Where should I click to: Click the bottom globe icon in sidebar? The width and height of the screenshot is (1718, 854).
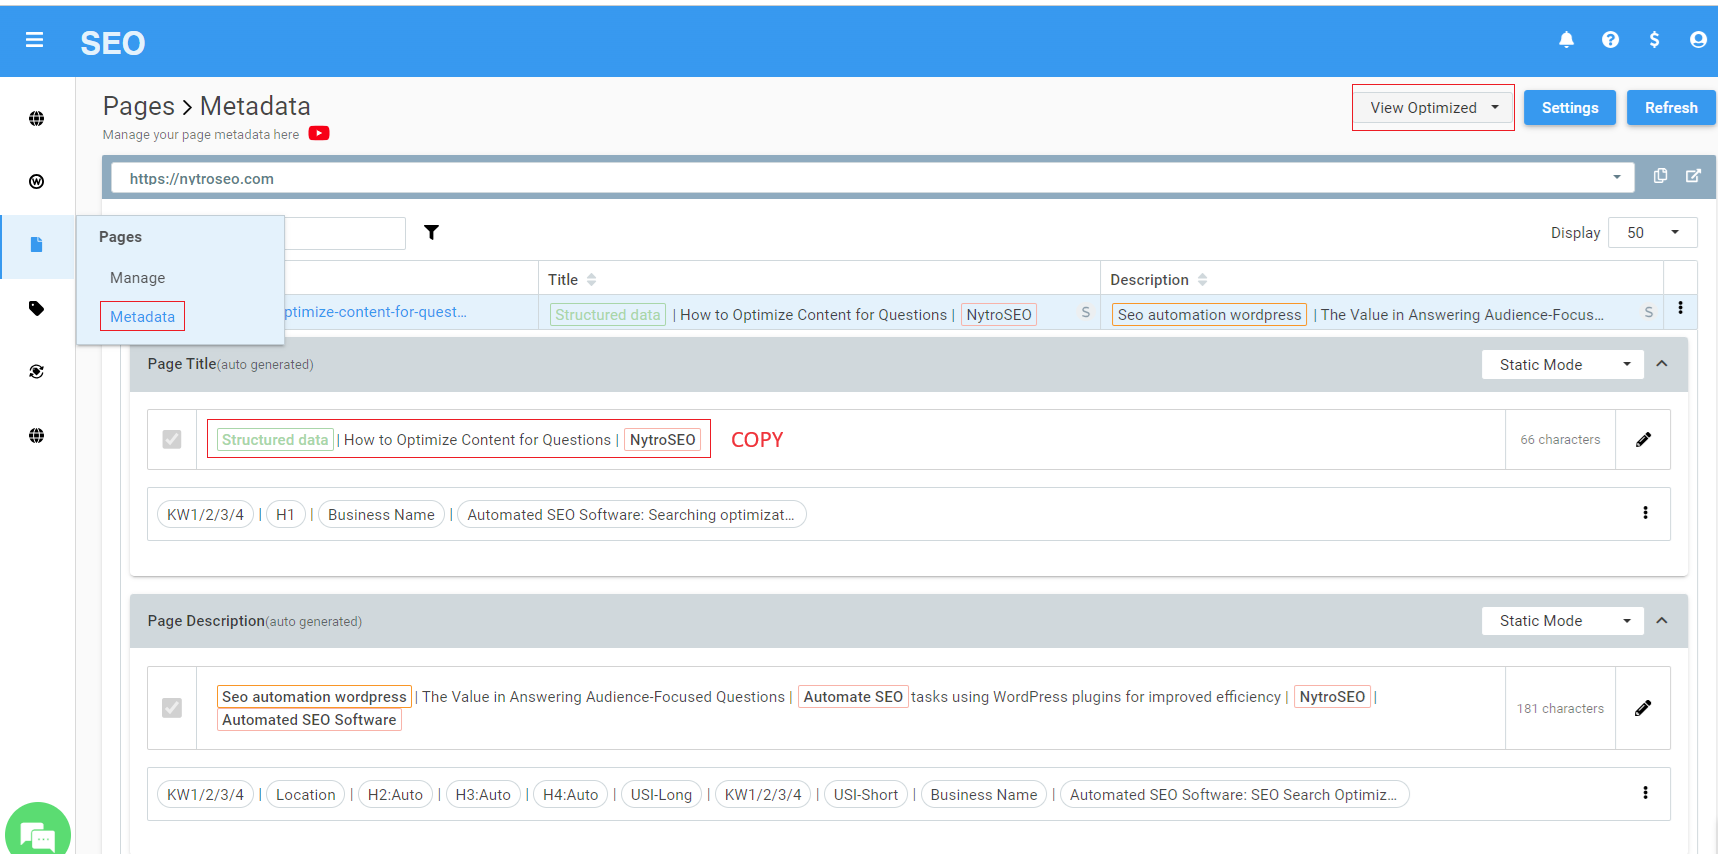(x=37, y=435)
